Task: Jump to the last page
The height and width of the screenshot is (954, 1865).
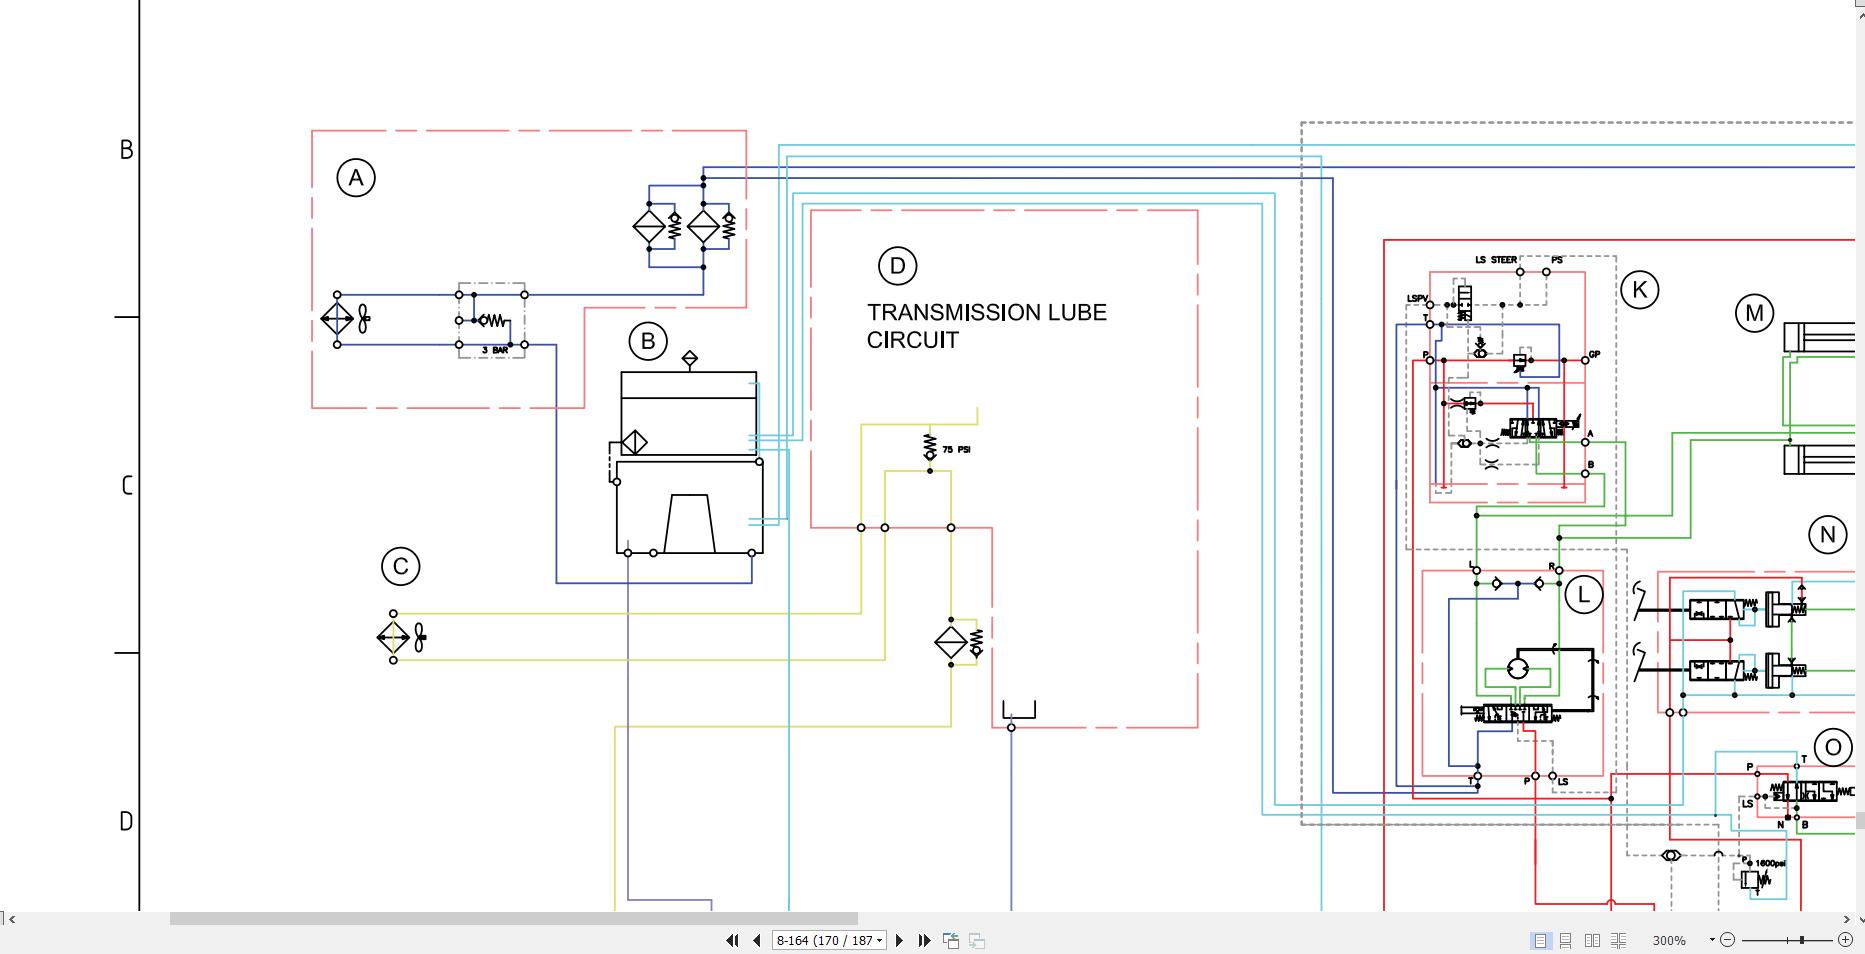Action: click(924, 940)
